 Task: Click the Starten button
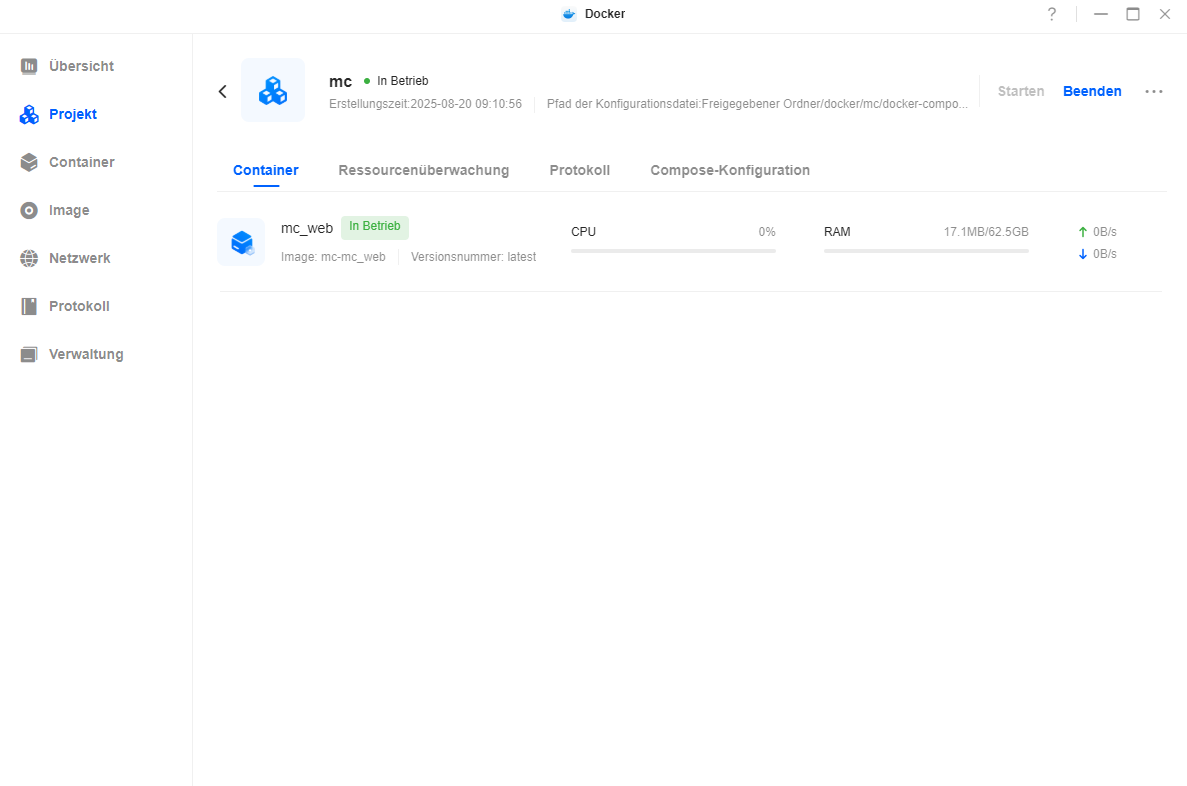click(1020, 91)
